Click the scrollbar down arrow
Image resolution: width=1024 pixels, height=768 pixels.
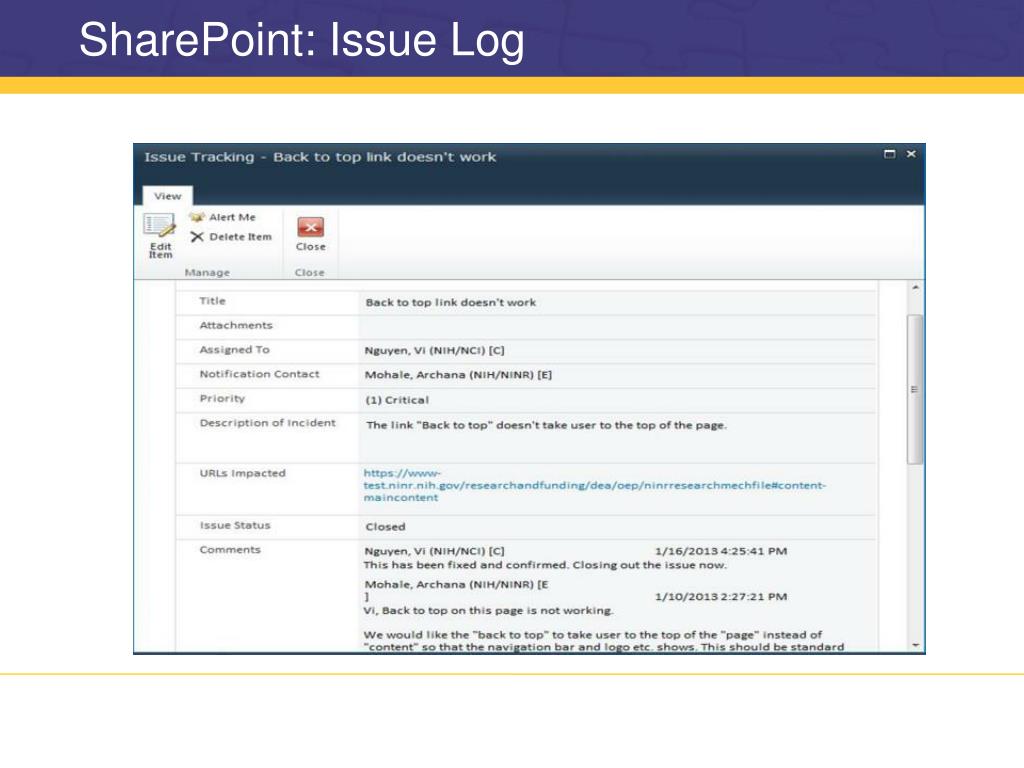coord(915,645)
